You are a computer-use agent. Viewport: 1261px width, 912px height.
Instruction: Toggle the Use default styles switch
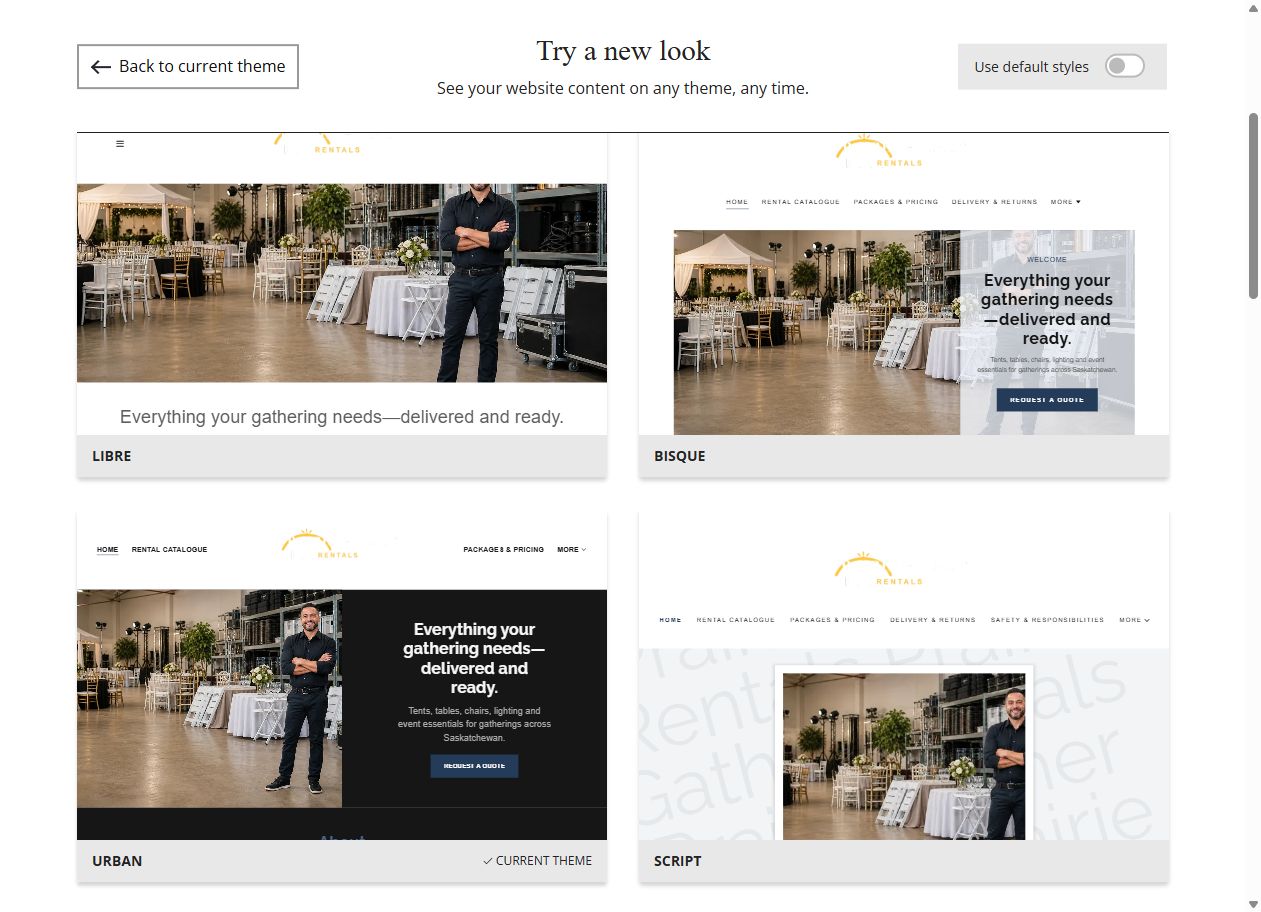coord(1124,66)
